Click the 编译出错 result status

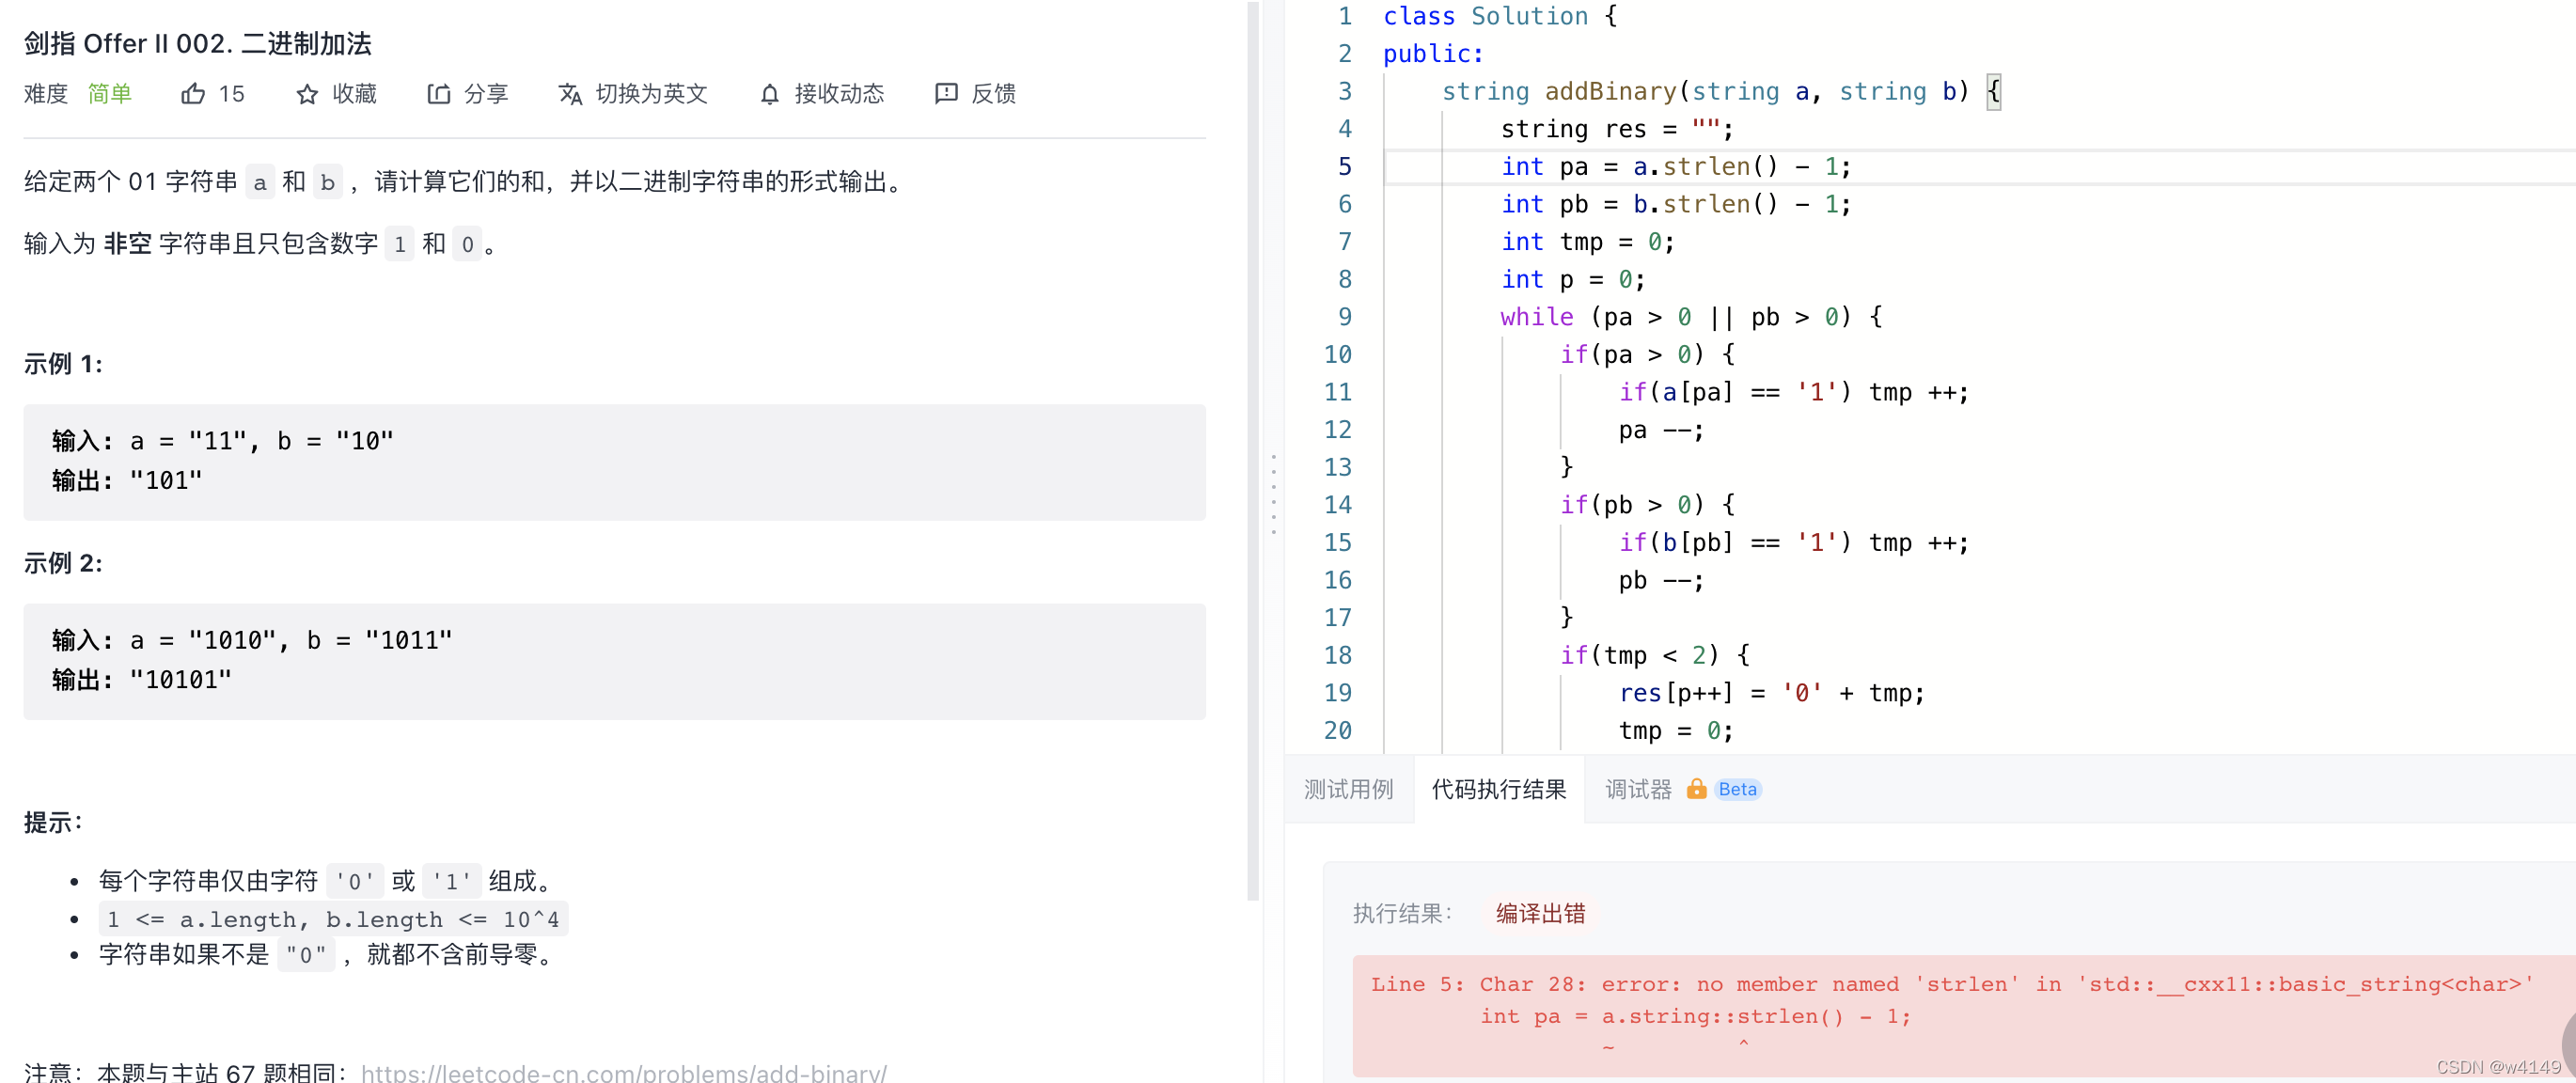1540,913
